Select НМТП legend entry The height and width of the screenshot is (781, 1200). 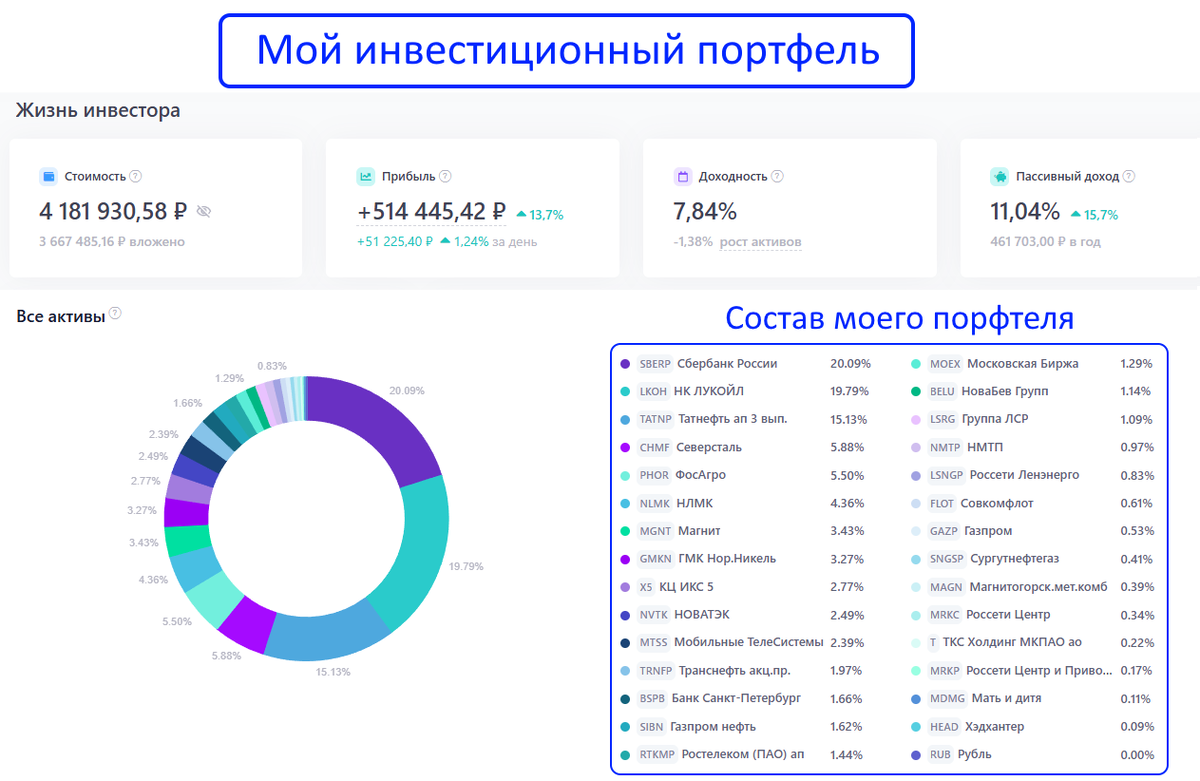[1034, 448]
